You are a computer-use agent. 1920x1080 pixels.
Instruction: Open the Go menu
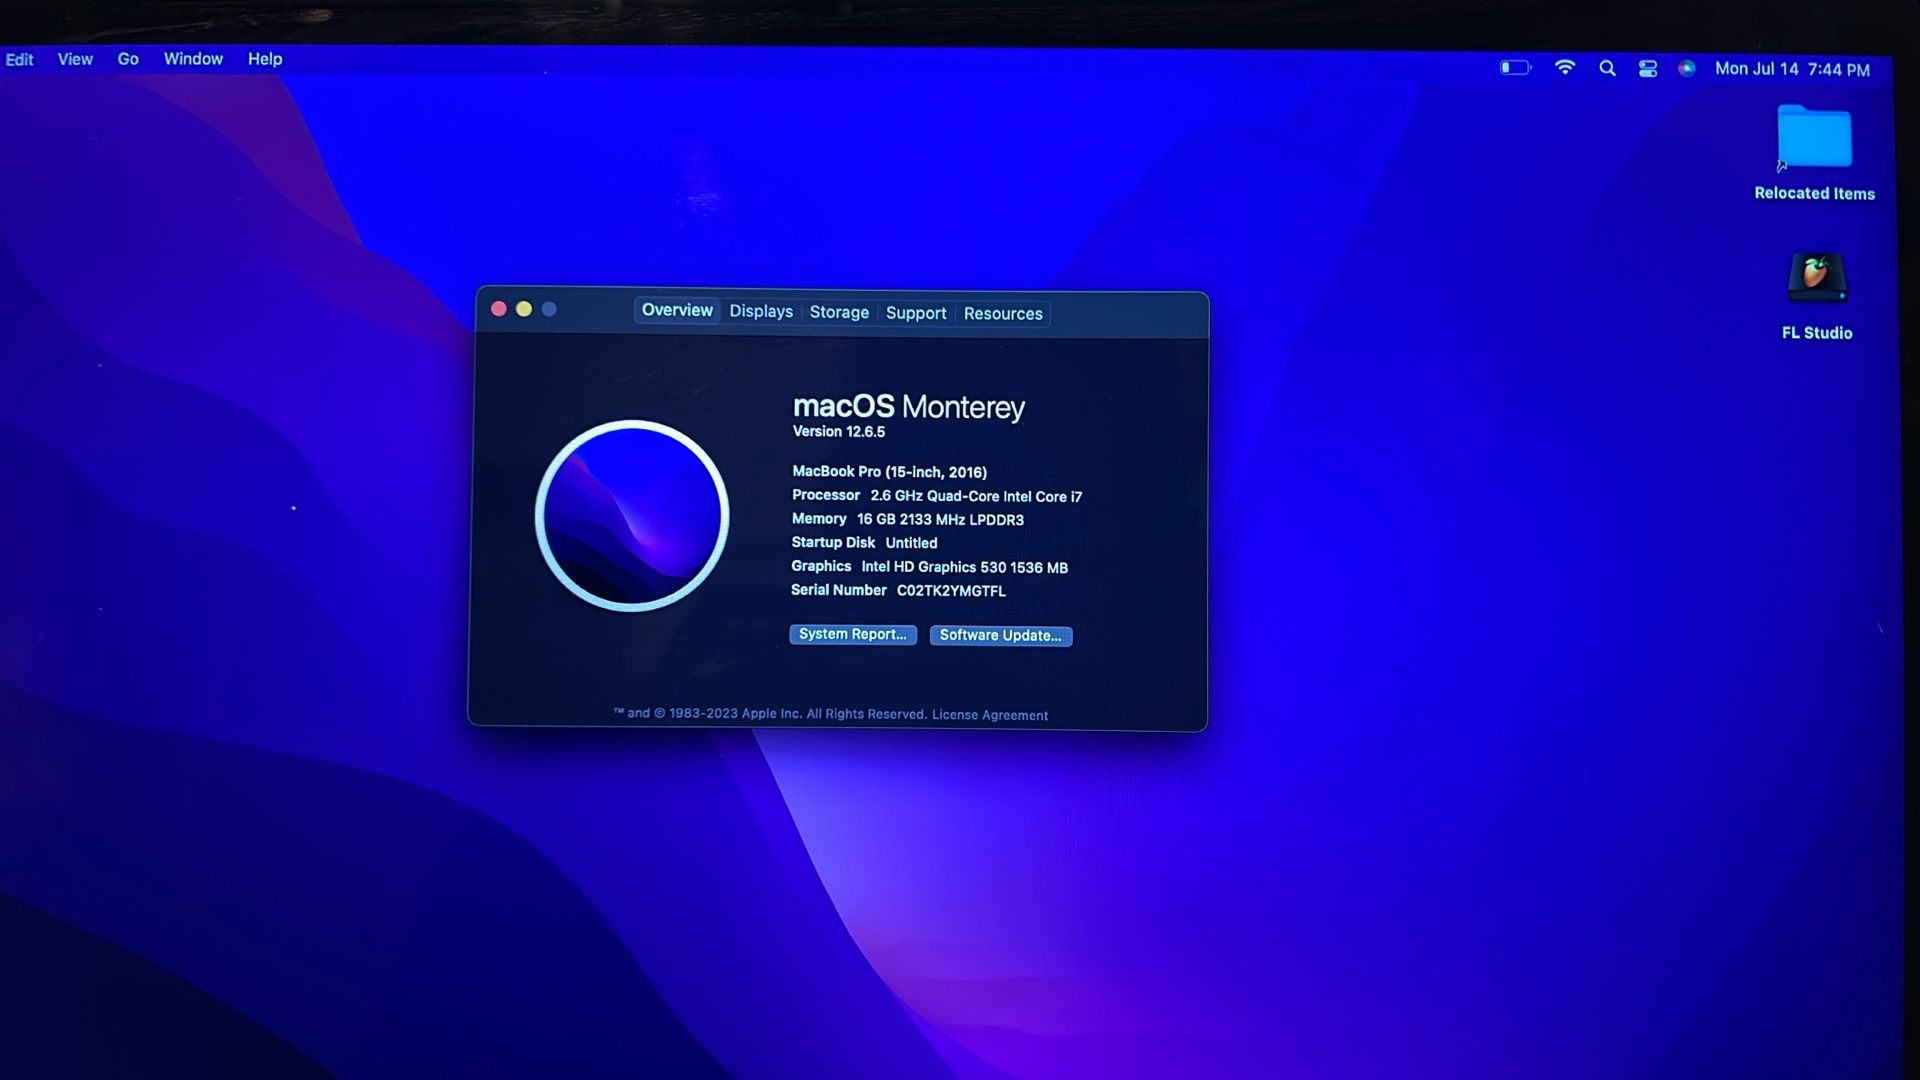[x=127, y=59]
